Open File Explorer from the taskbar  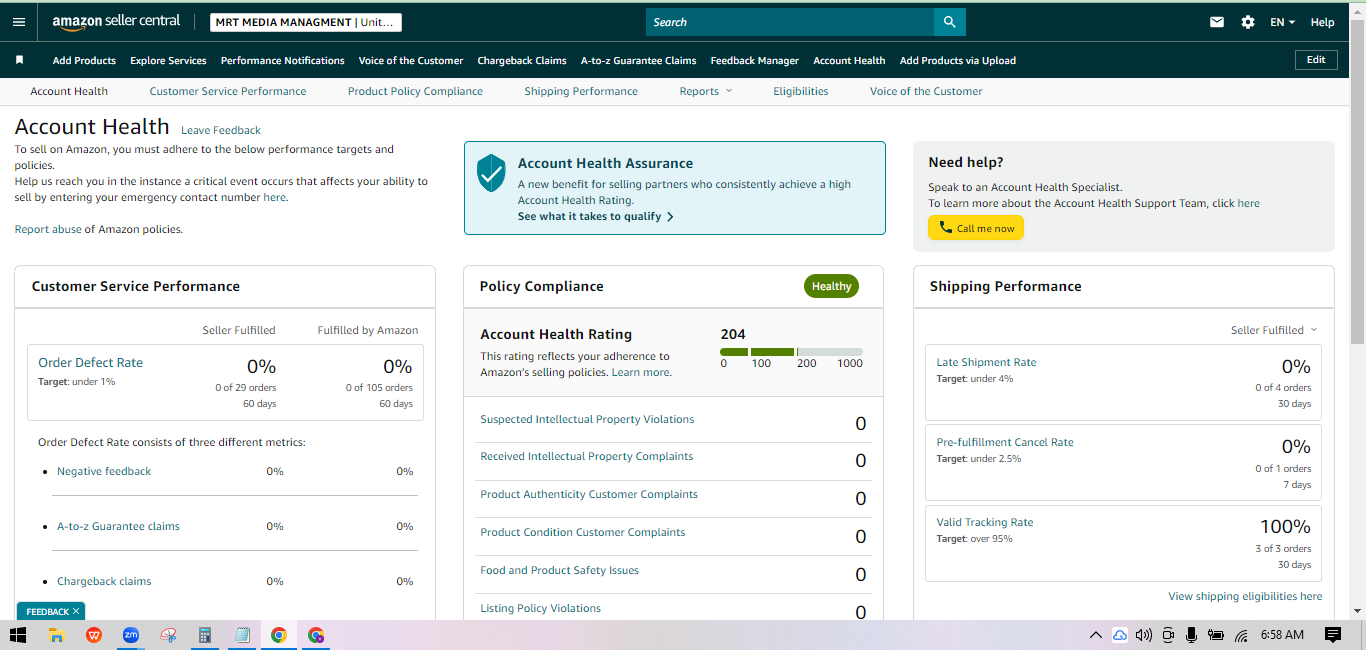click(x=56, y=635)
